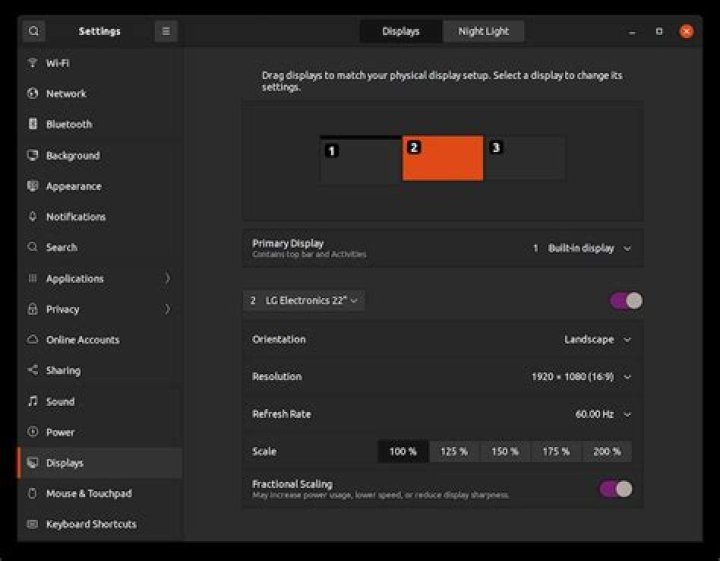Image resolution: width=720 pixels, height=561 pixels.
Task: Set scale to 100 %
Action: tap(403, 451)
